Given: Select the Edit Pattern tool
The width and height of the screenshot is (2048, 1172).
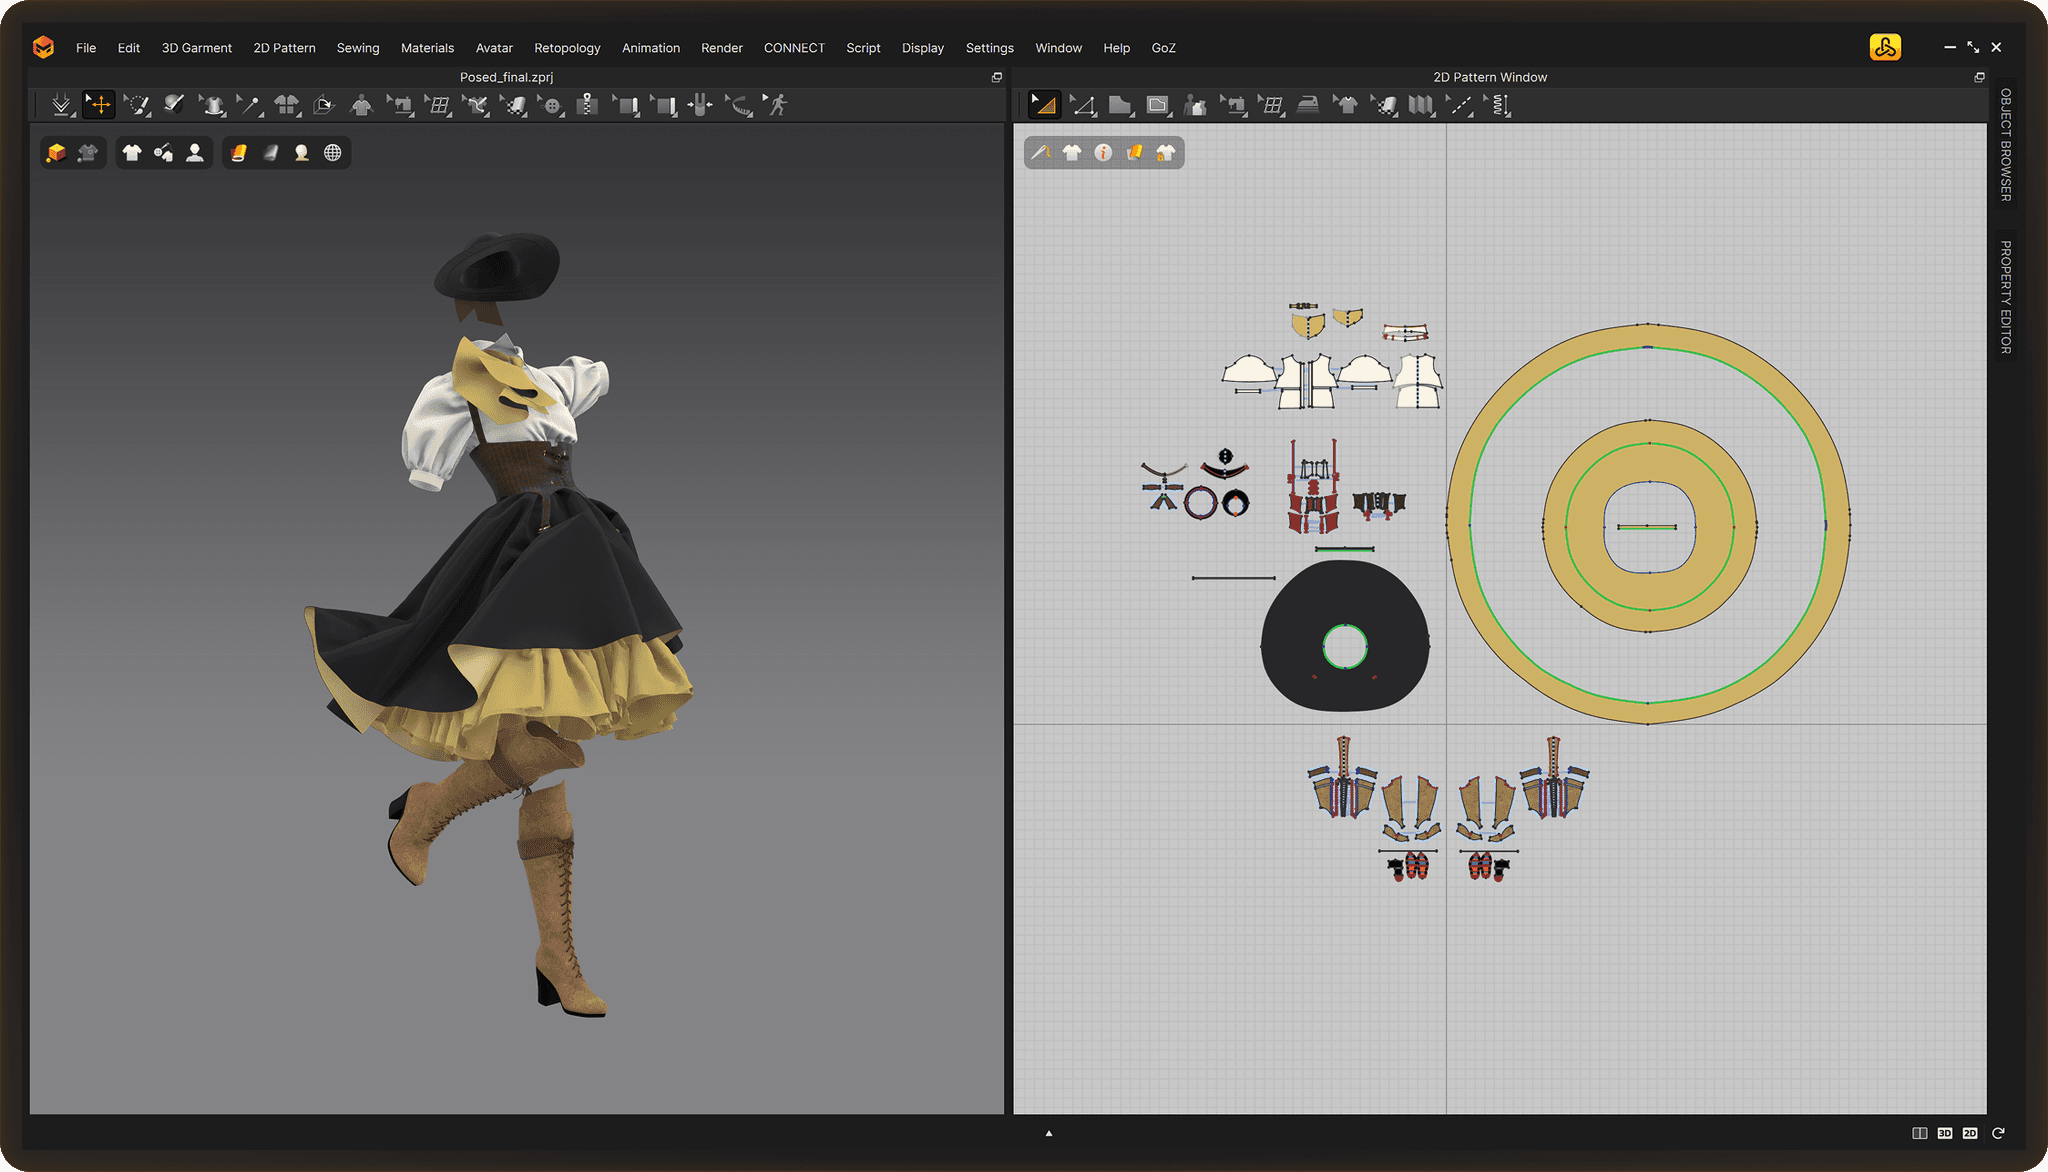Looking at the screenshot, I should pos(1083,104).
